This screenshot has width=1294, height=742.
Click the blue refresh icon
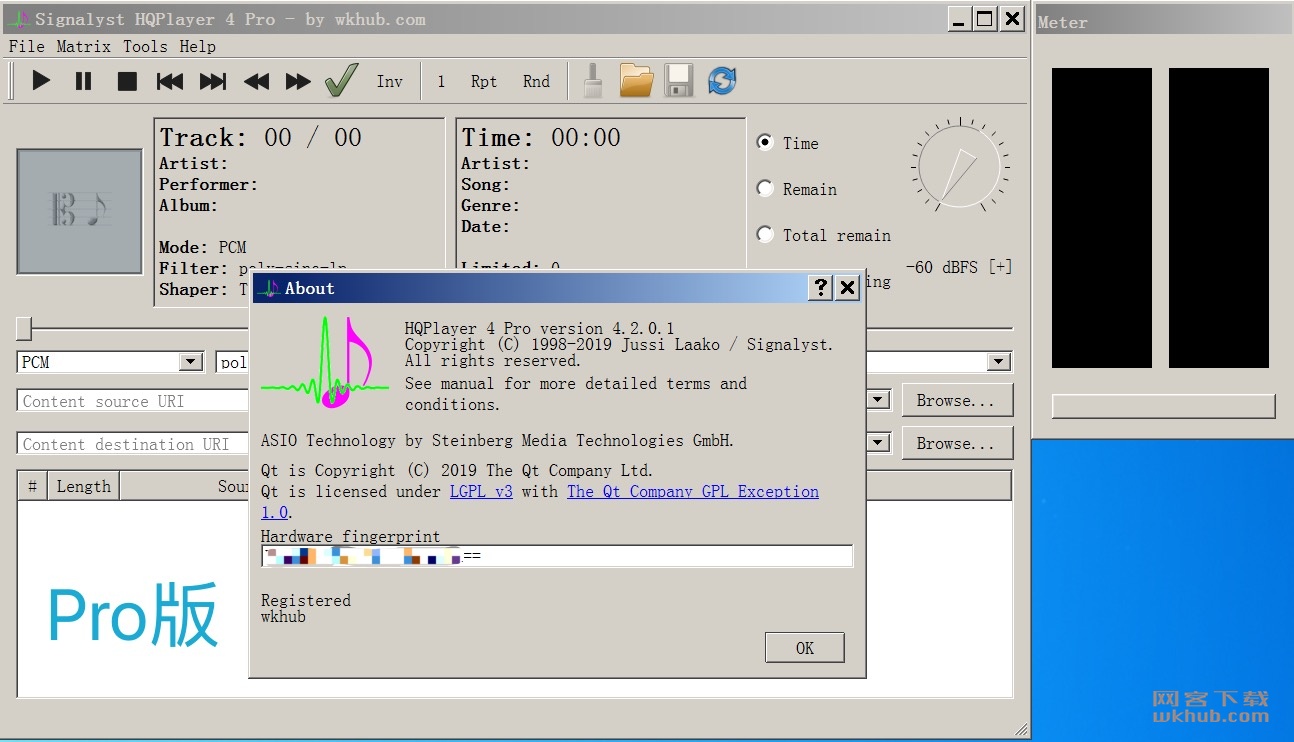[722, 80]
